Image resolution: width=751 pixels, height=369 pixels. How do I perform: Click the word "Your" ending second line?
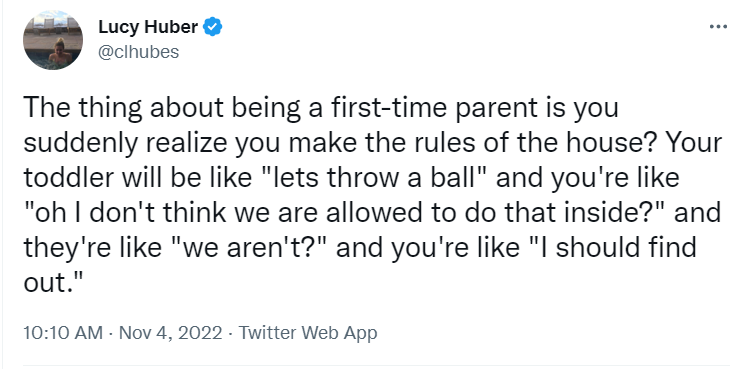[694, 143]
